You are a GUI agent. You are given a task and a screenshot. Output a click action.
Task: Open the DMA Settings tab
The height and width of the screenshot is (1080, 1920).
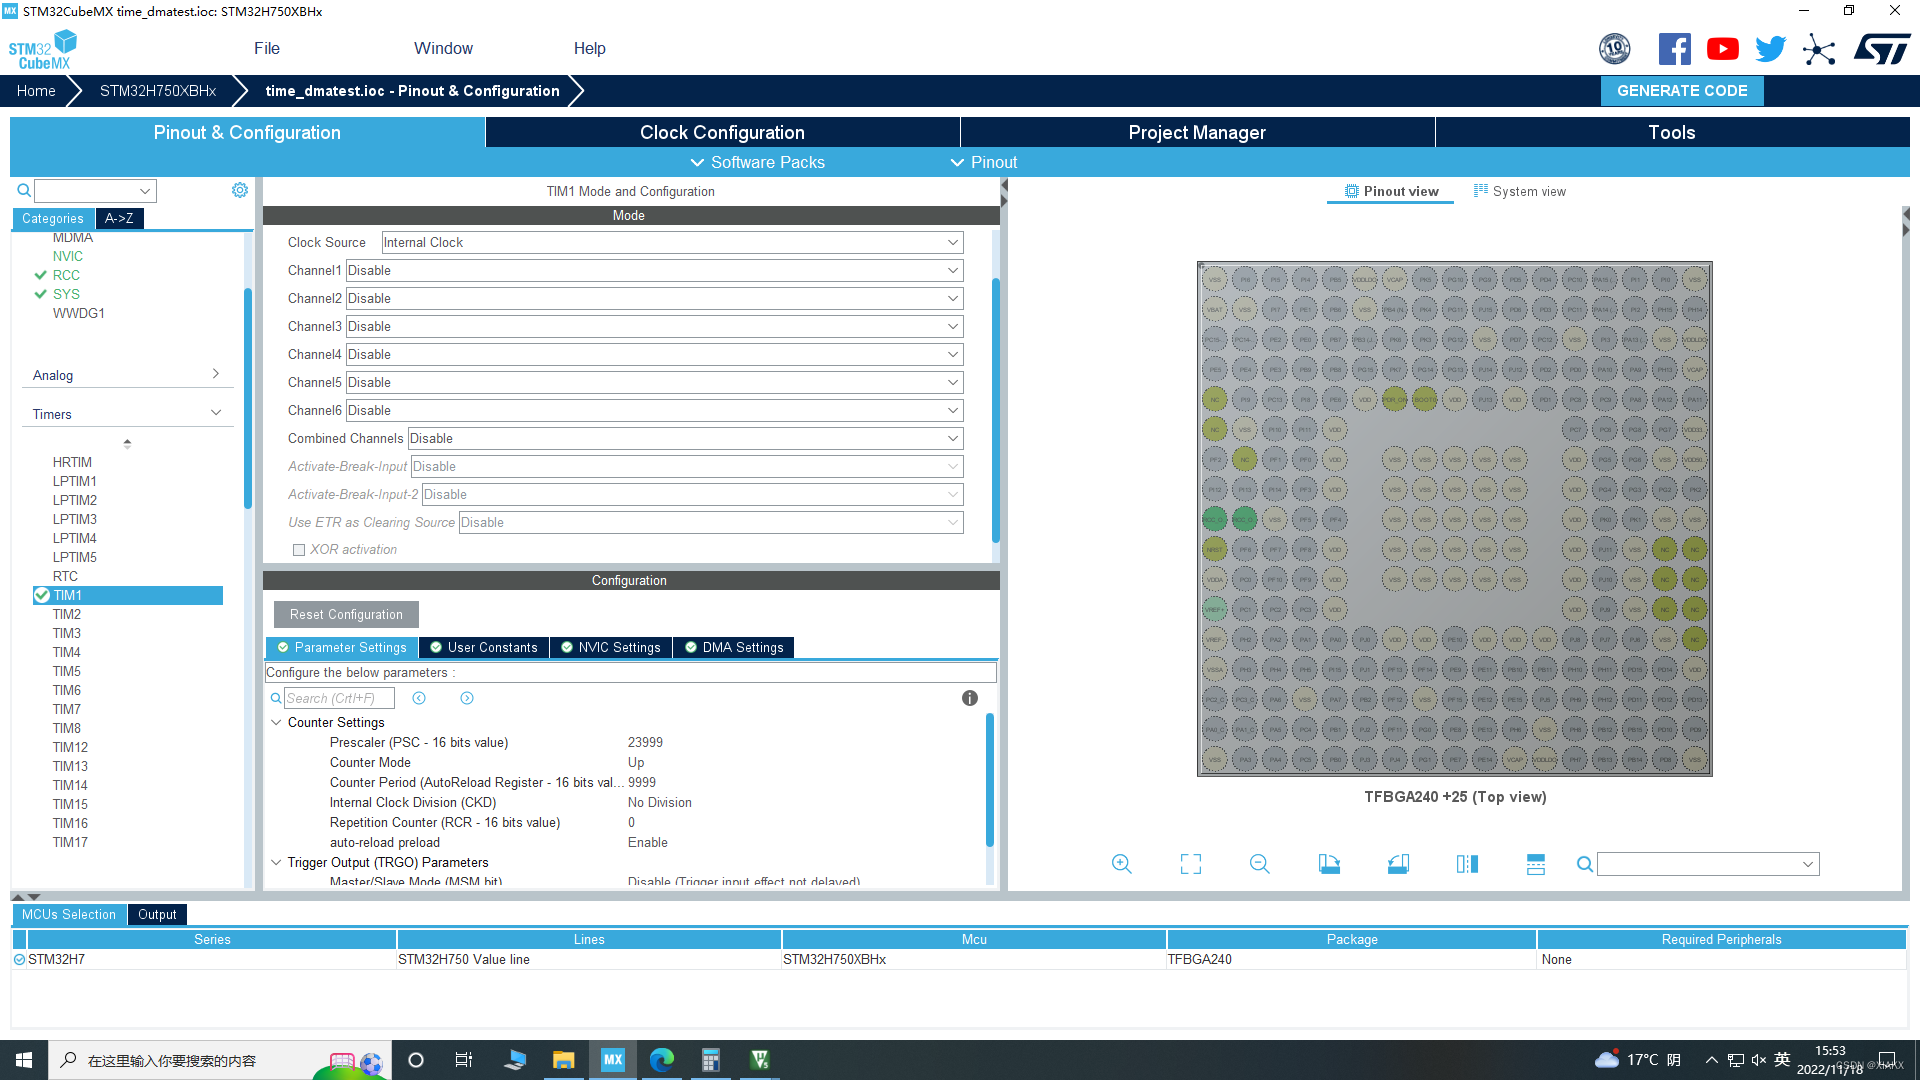tap(733, 647)
